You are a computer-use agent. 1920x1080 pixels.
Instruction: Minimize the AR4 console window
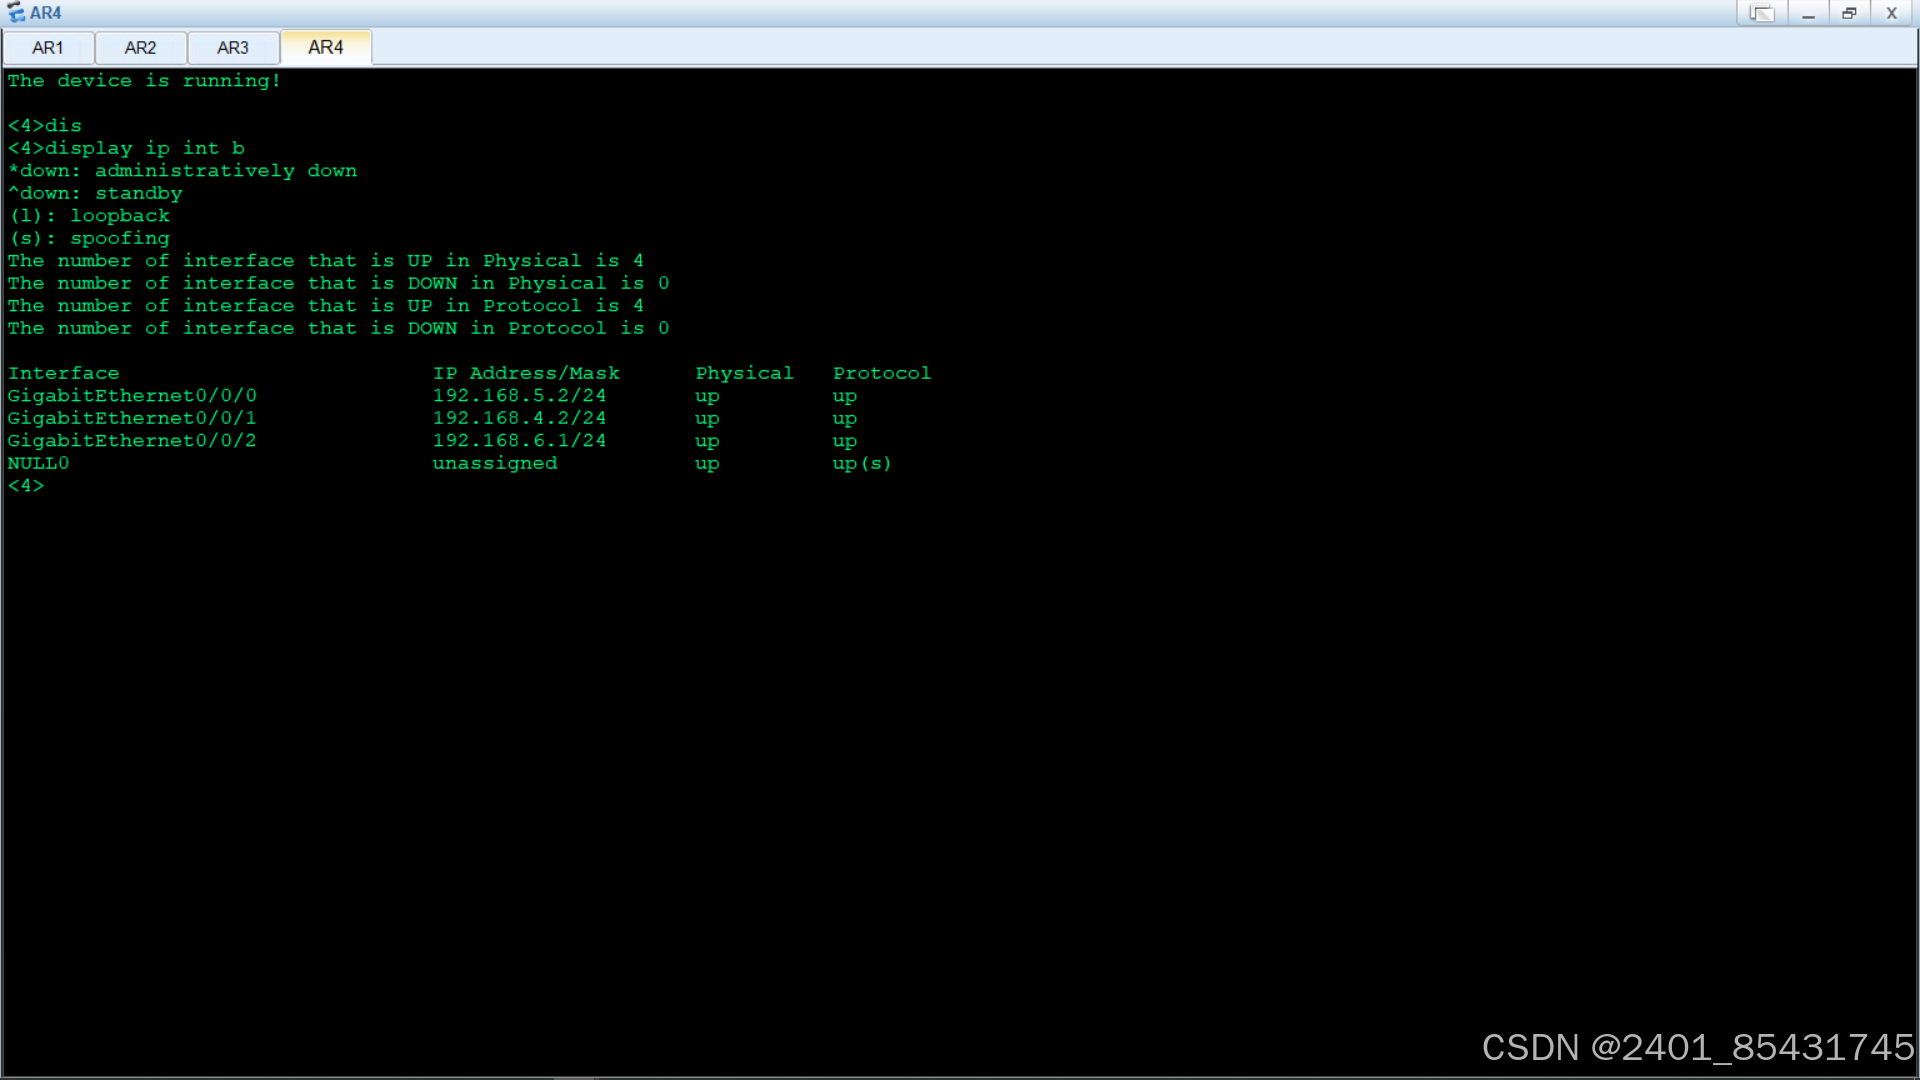[x=1808, y=13]
